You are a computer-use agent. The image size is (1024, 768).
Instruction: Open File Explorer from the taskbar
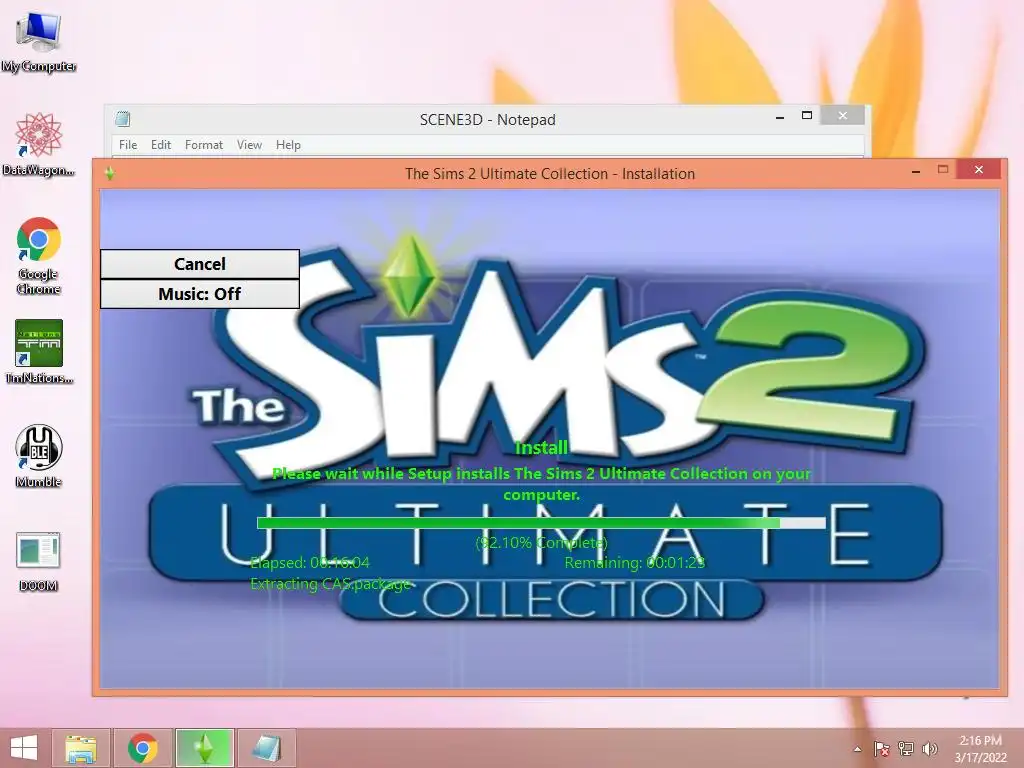point(81,748)
